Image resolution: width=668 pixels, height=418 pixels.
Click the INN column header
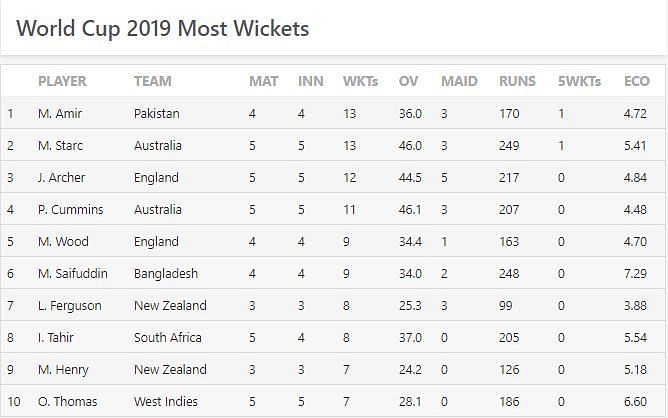coord(311,81)
